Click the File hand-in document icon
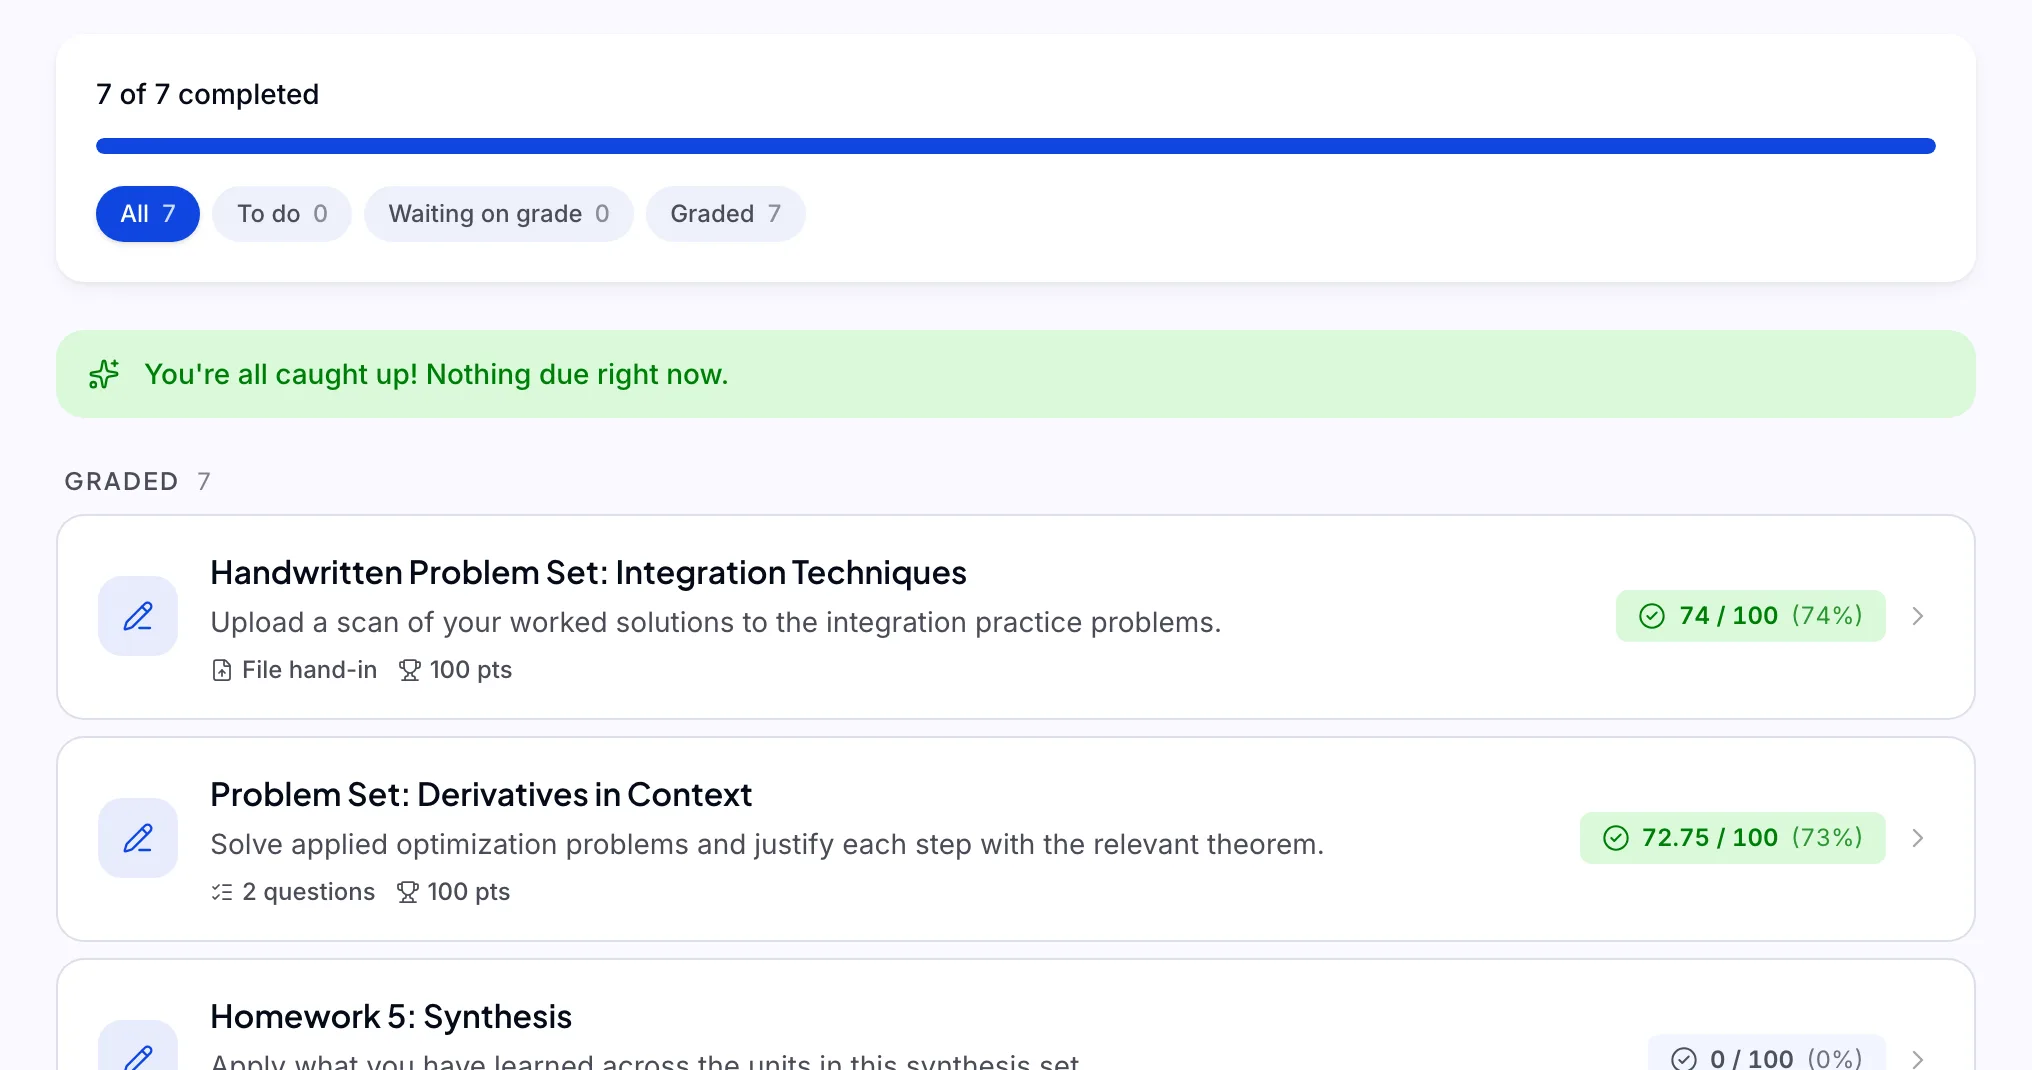Viewport: 2032px width, 1070px height. click(x=222, y=670)
